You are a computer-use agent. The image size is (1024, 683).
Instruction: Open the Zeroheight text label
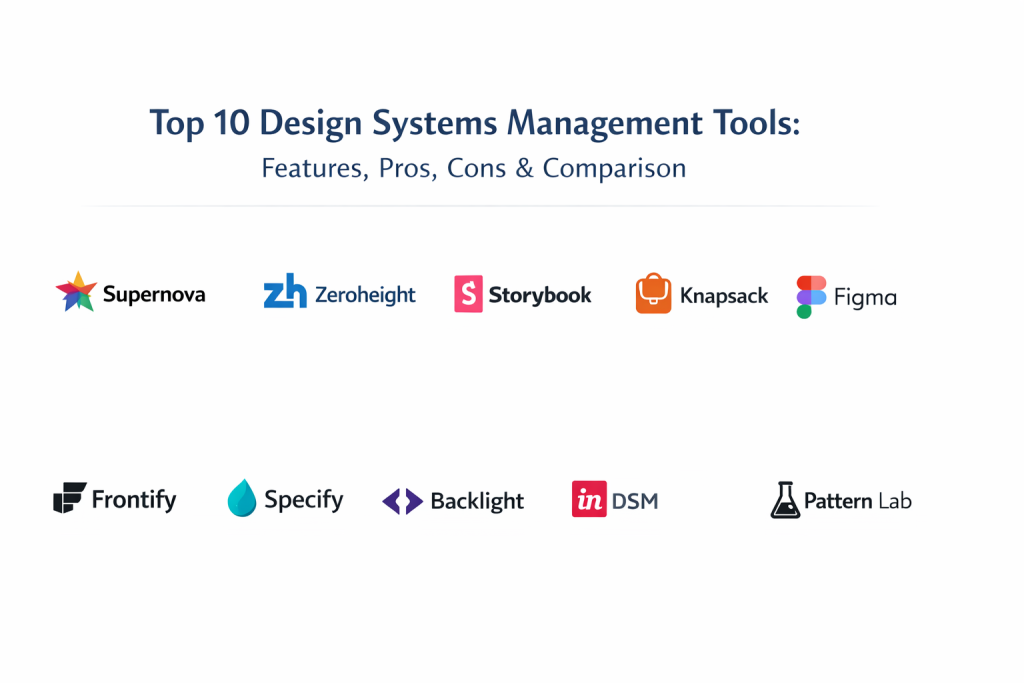click(365, 295)
